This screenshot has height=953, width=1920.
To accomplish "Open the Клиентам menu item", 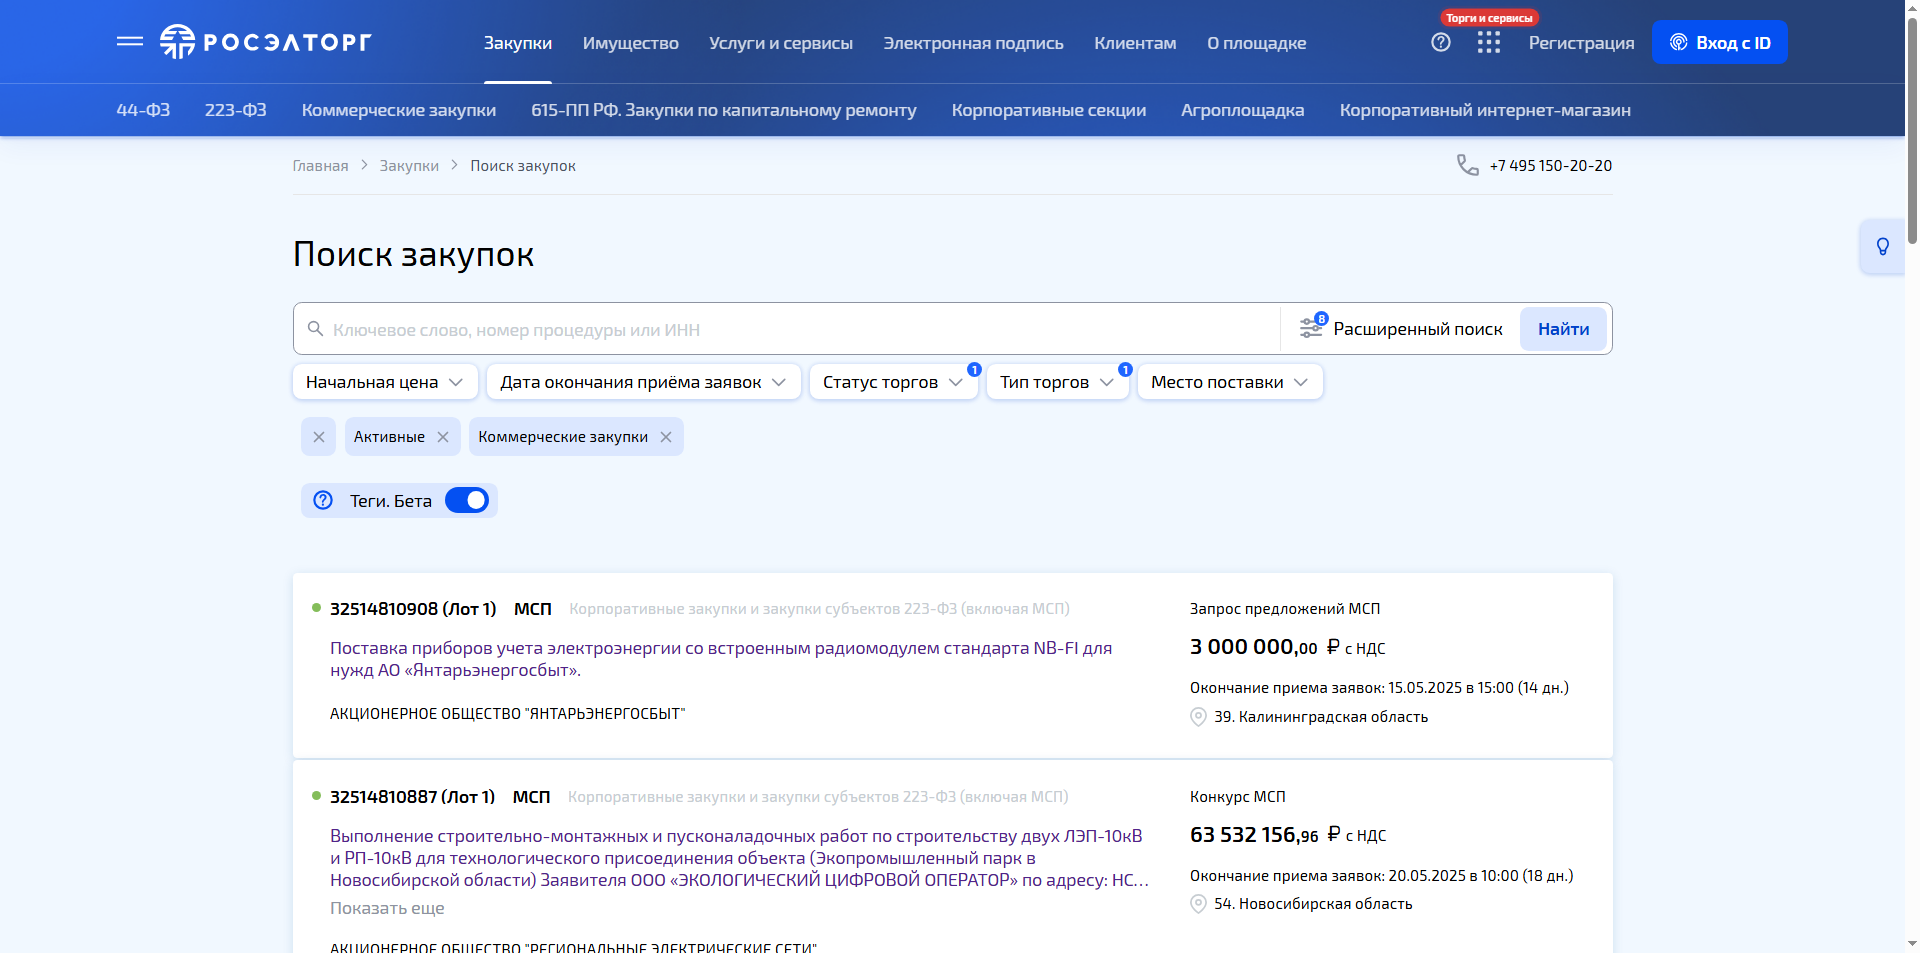I will pos(1135,43).
